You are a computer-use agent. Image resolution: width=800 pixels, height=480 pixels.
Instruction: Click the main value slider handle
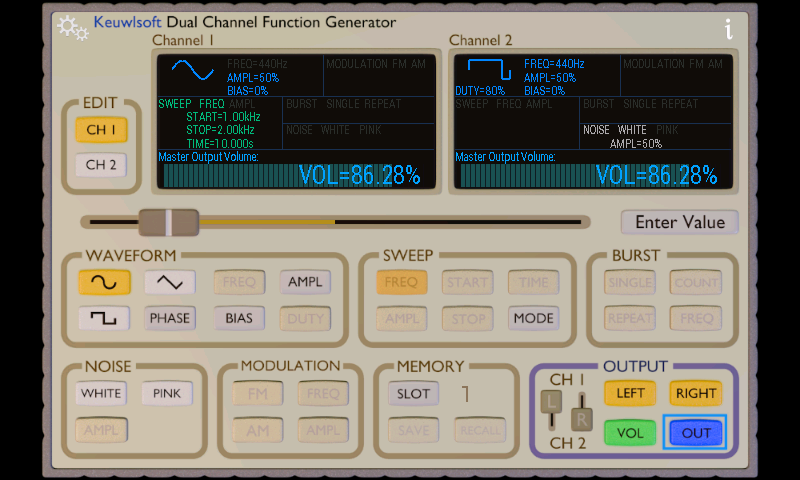[x=169, y=222]
